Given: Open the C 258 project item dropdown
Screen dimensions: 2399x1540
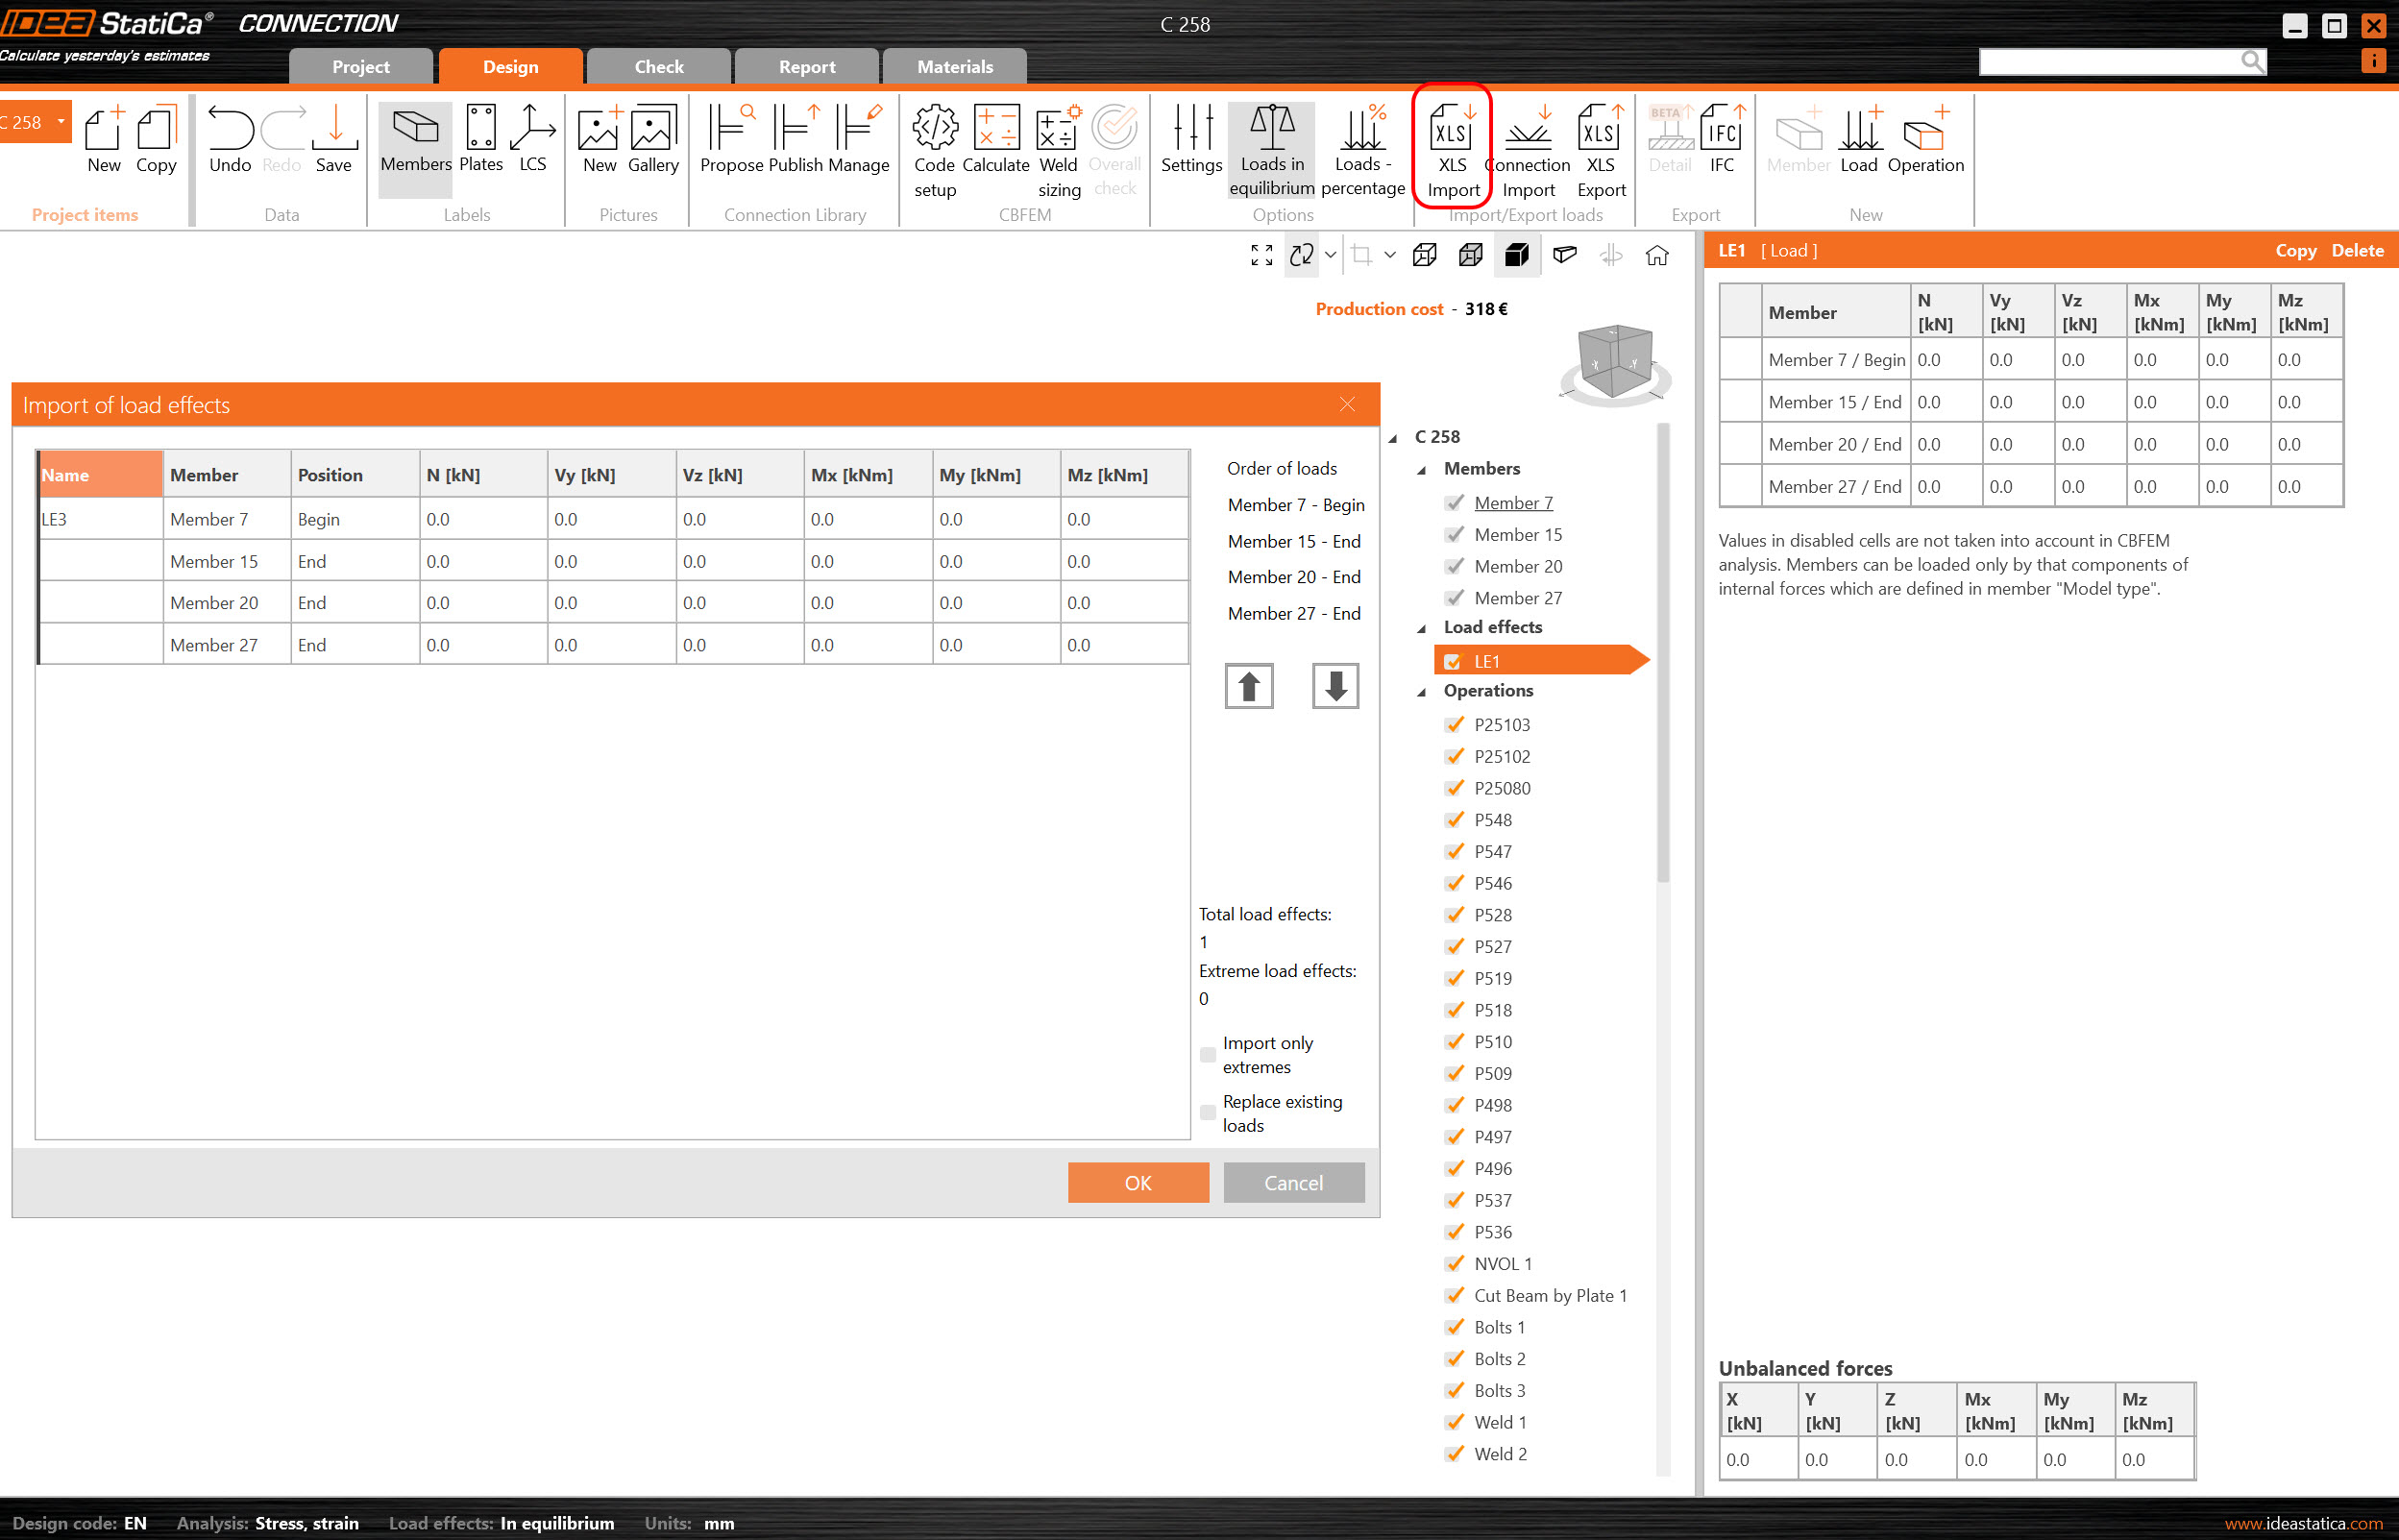Looking at the screenshot, I should (61, 122).
